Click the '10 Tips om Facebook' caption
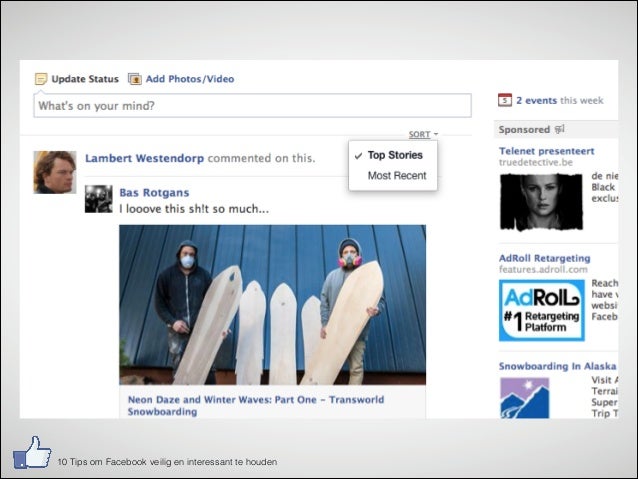The image size is (638, 479). pyautogui.click(x=167, y=462)
